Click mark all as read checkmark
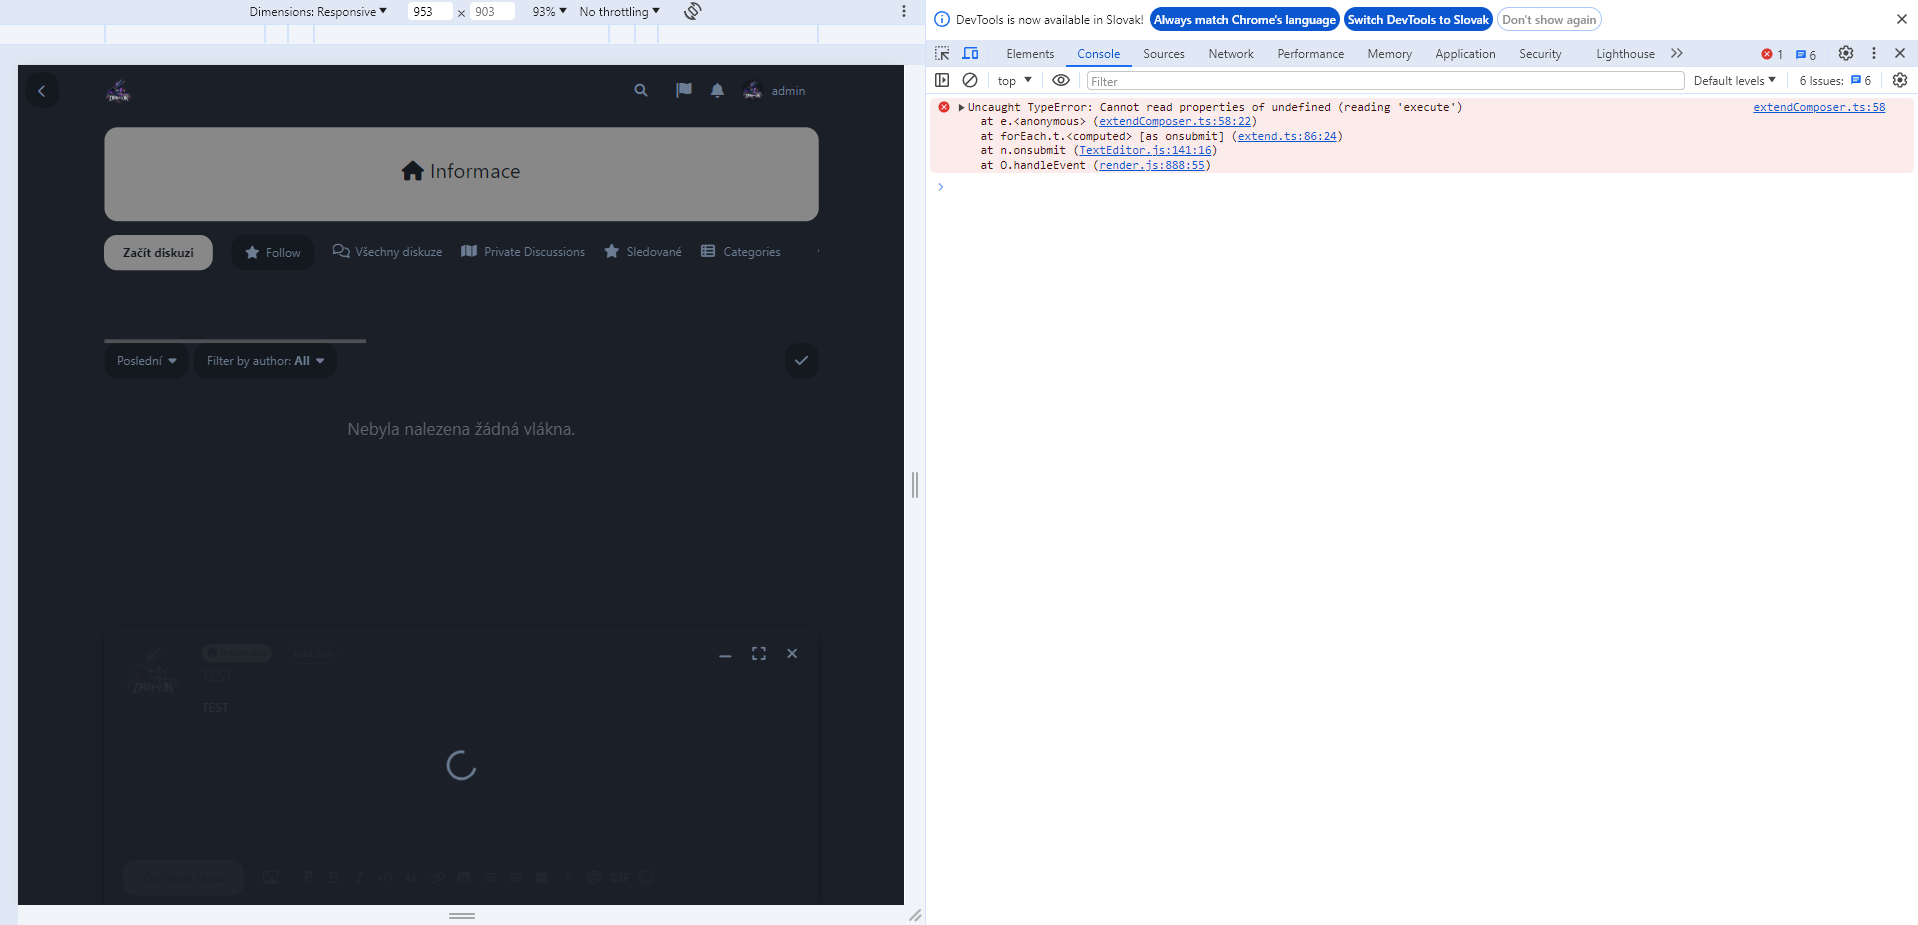This screenshot has height=925, width=1918. 801,361
